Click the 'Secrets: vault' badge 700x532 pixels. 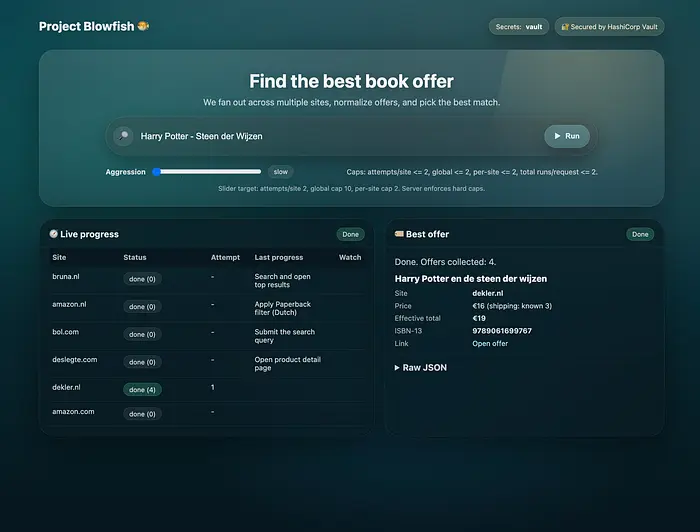[x=519, y=27]
